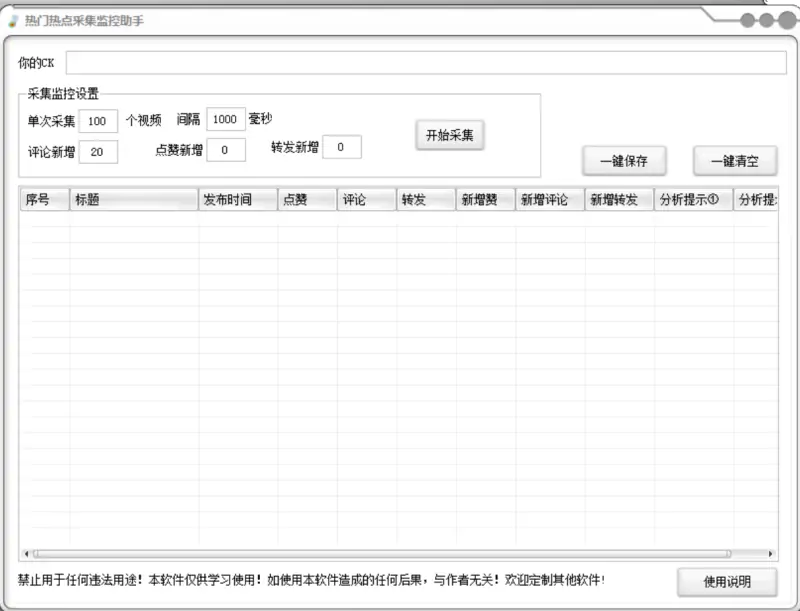Screen dimensions: 800x611
Task: Edit the 评论新增 field showing 20
Action: tap(98, 151)
